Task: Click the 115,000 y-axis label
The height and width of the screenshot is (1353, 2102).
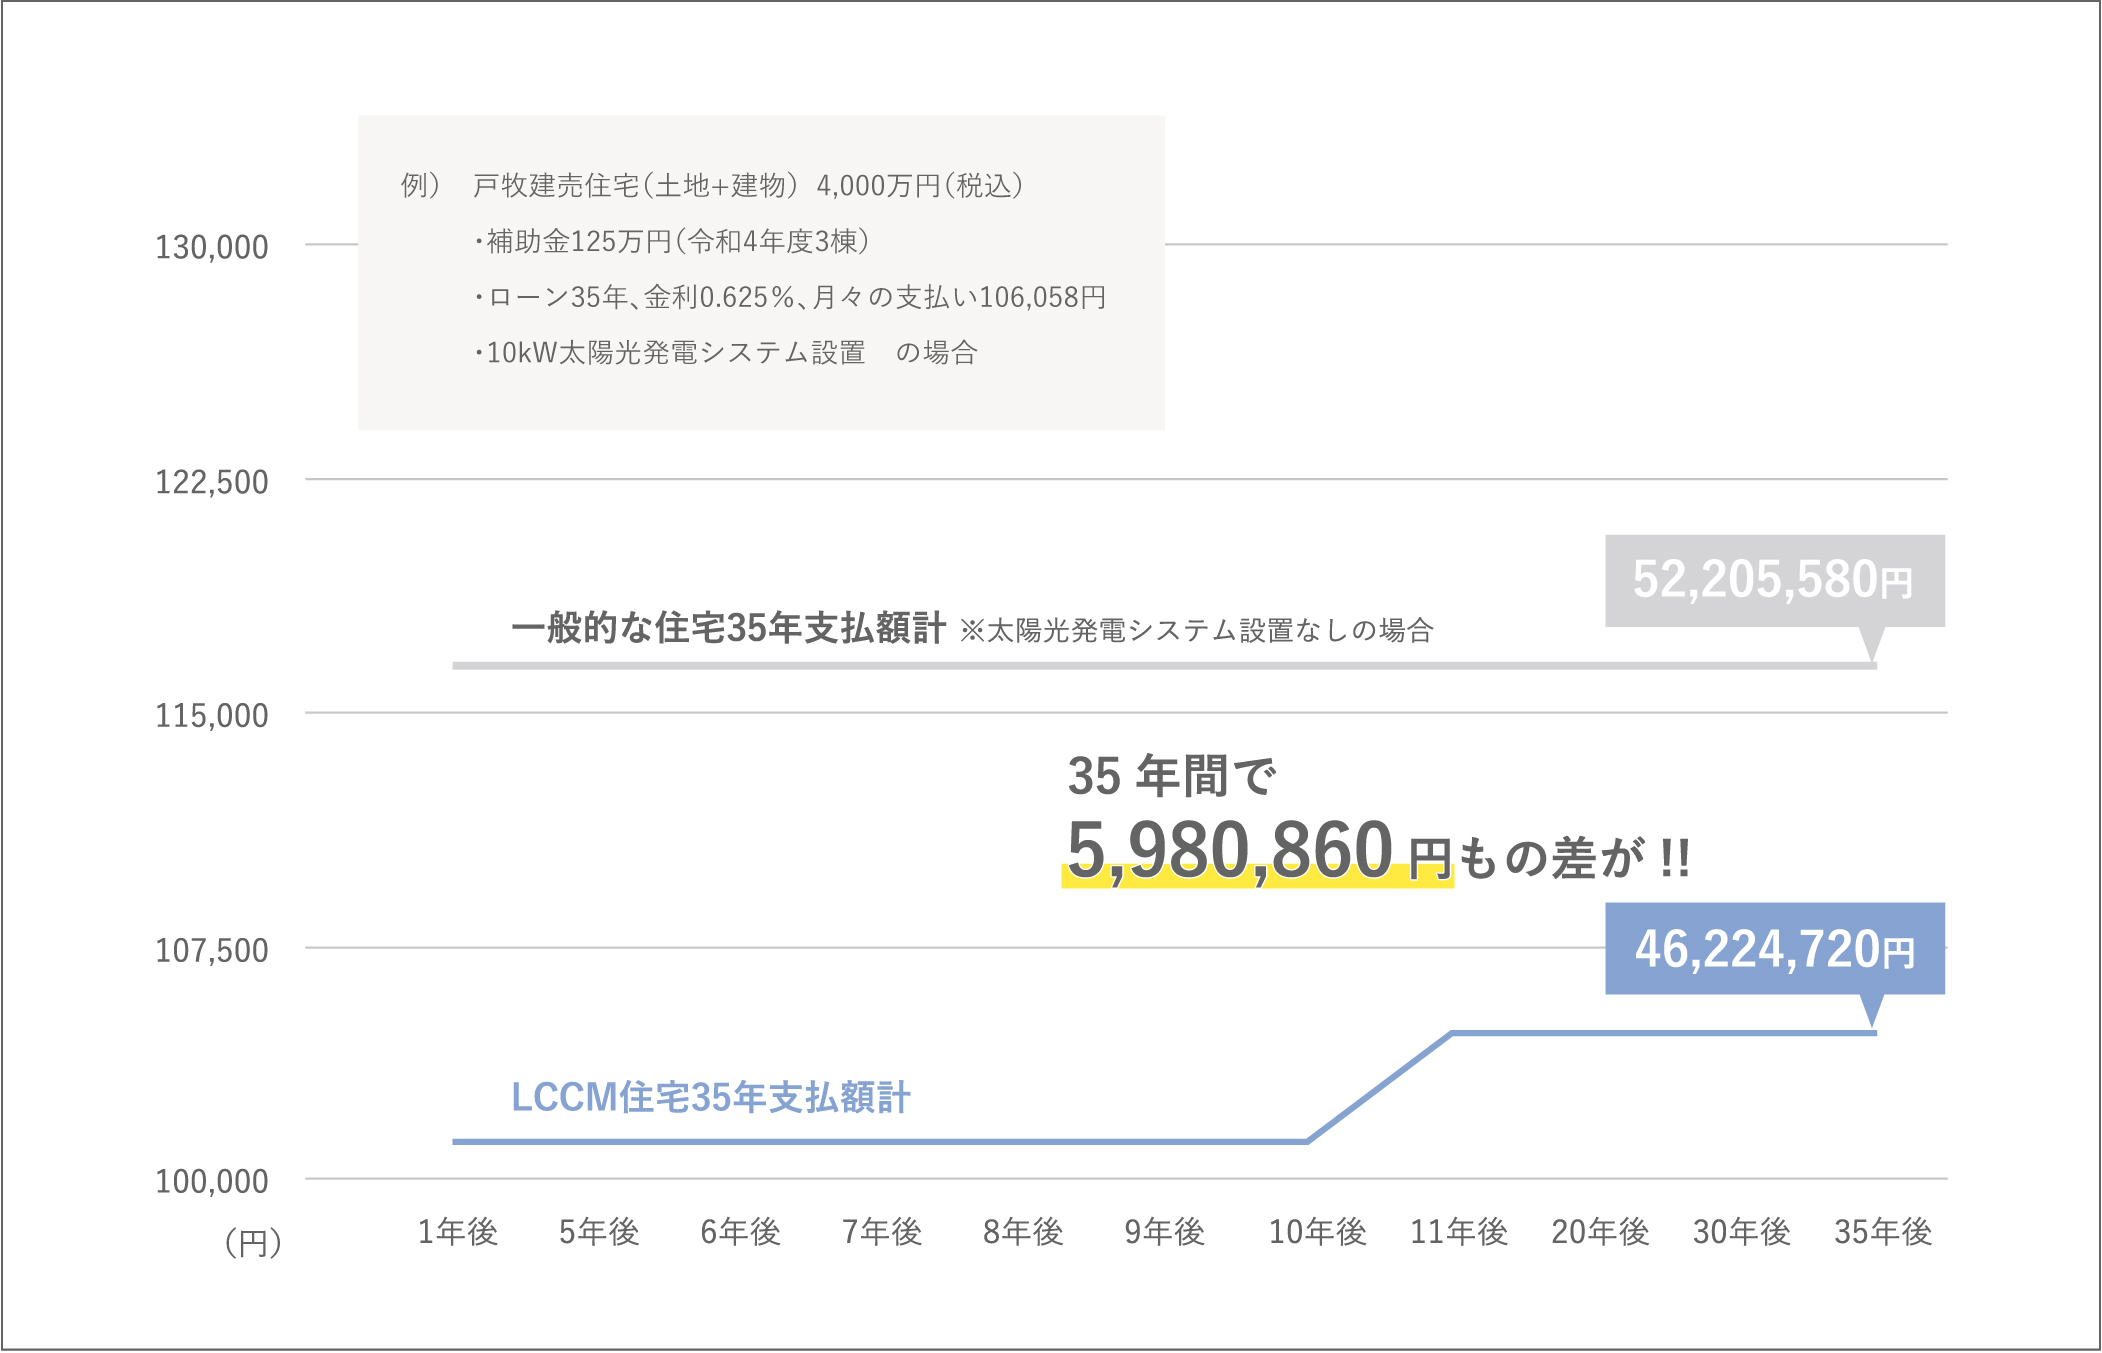Action: point(211,716)
